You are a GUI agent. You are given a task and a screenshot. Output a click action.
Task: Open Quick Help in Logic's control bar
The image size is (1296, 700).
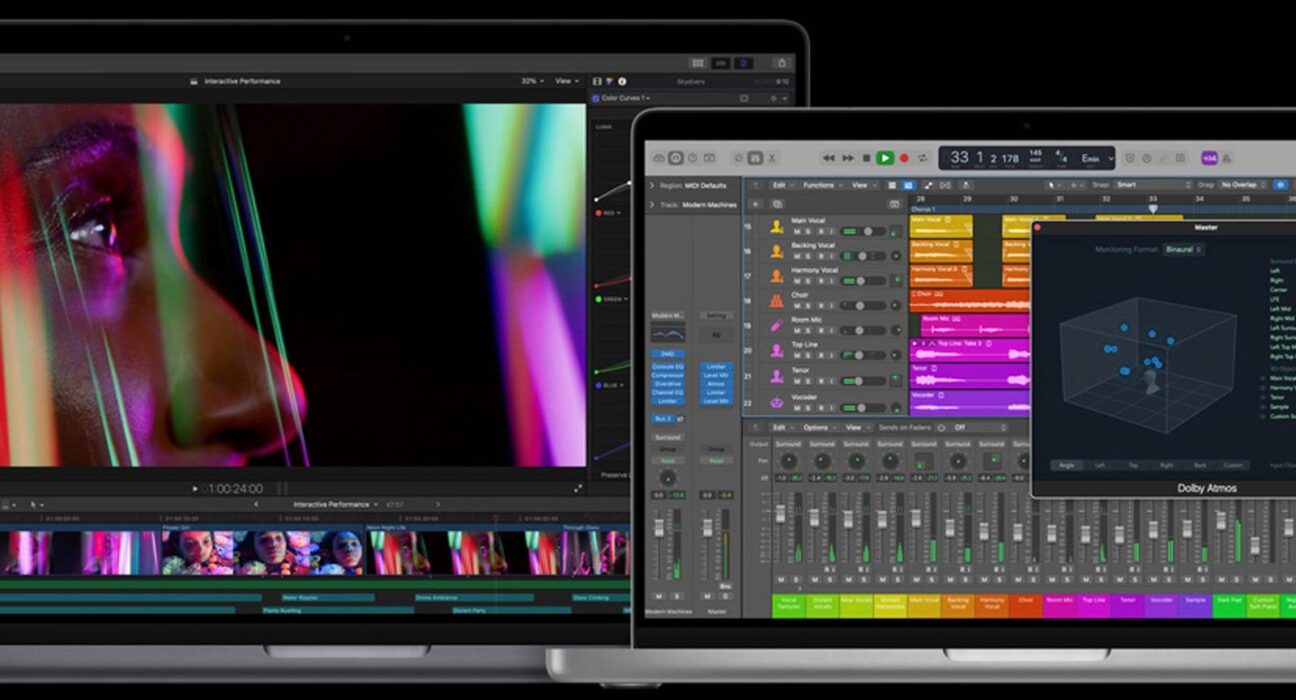pos(693,158)
